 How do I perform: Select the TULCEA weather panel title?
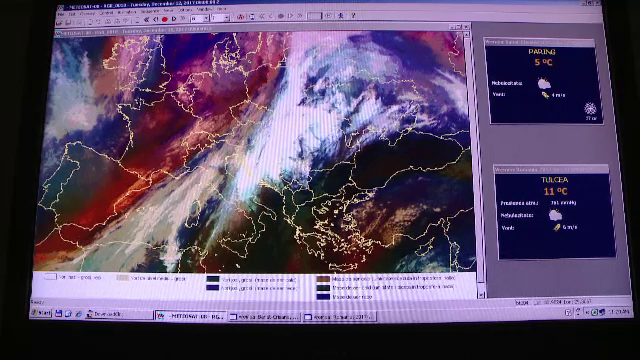pos(554,180)
